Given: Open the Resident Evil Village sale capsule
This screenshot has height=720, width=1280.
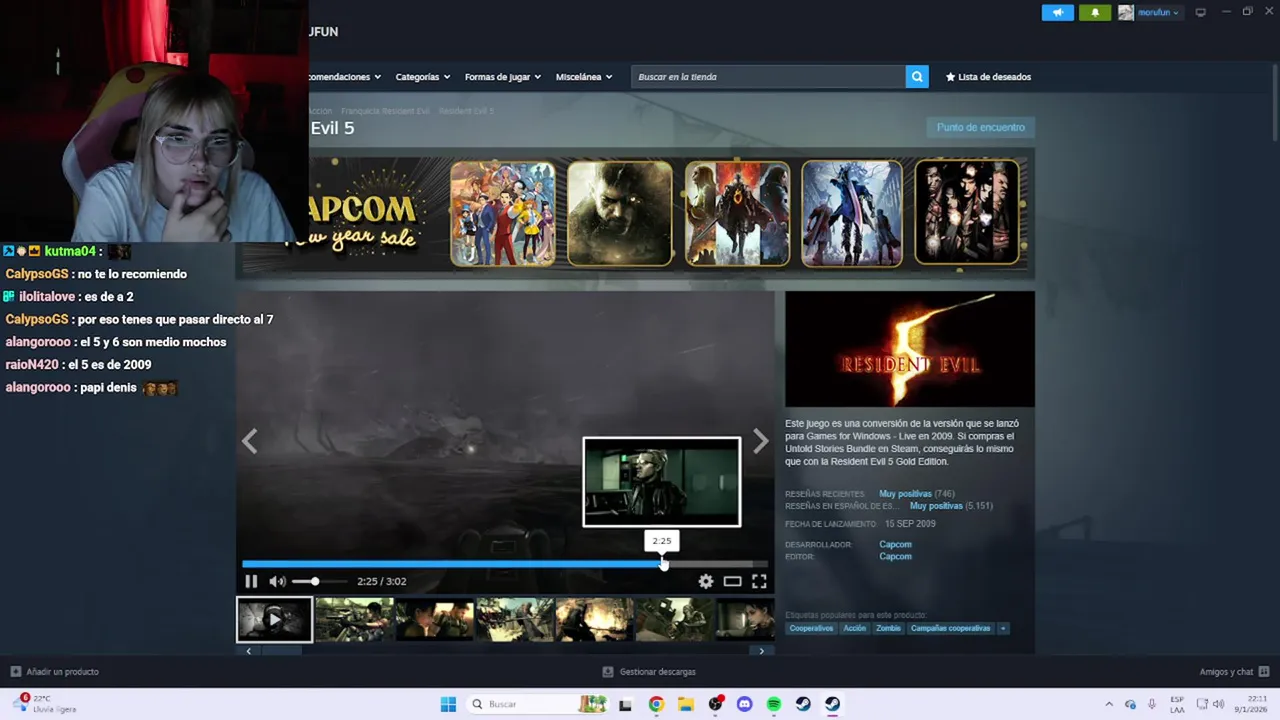Looking at the screenshot, I should tap(620, 214).
